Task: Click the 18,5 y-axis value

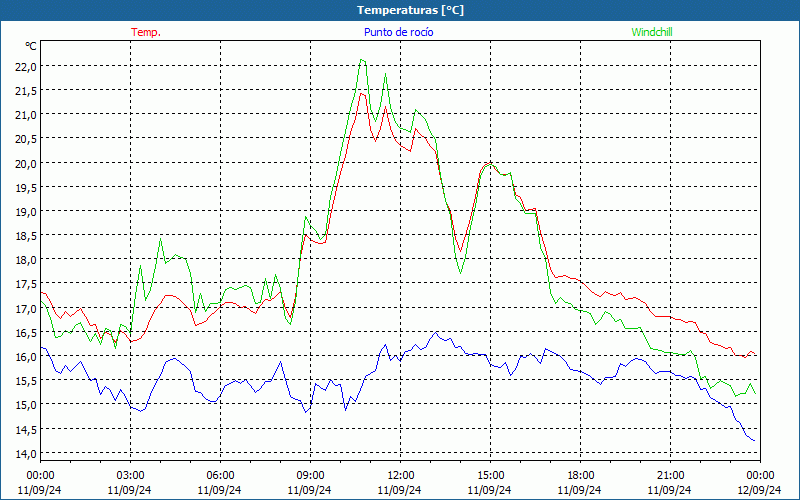Action: point(27,235)
